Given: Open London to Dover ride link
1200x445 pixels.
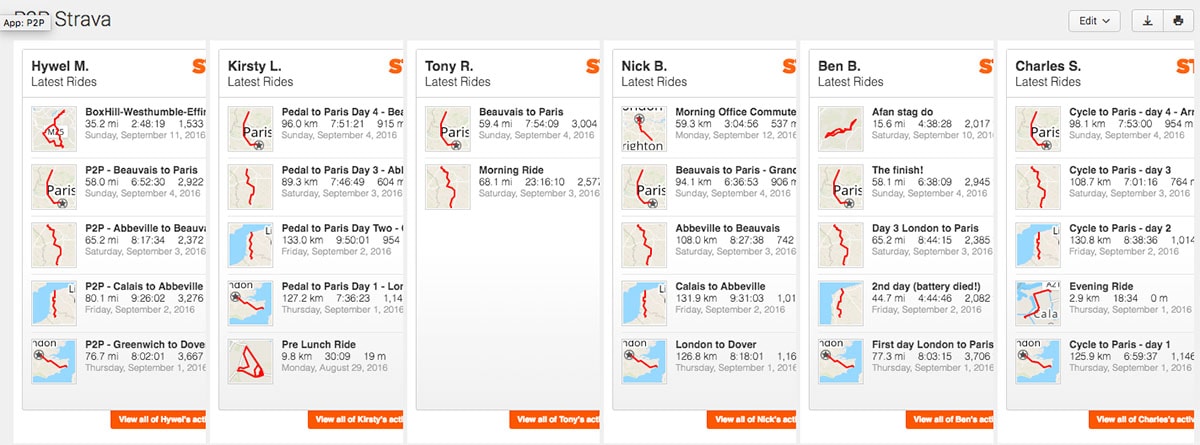Looking at the screenshot, I should (x=716, y=344).
